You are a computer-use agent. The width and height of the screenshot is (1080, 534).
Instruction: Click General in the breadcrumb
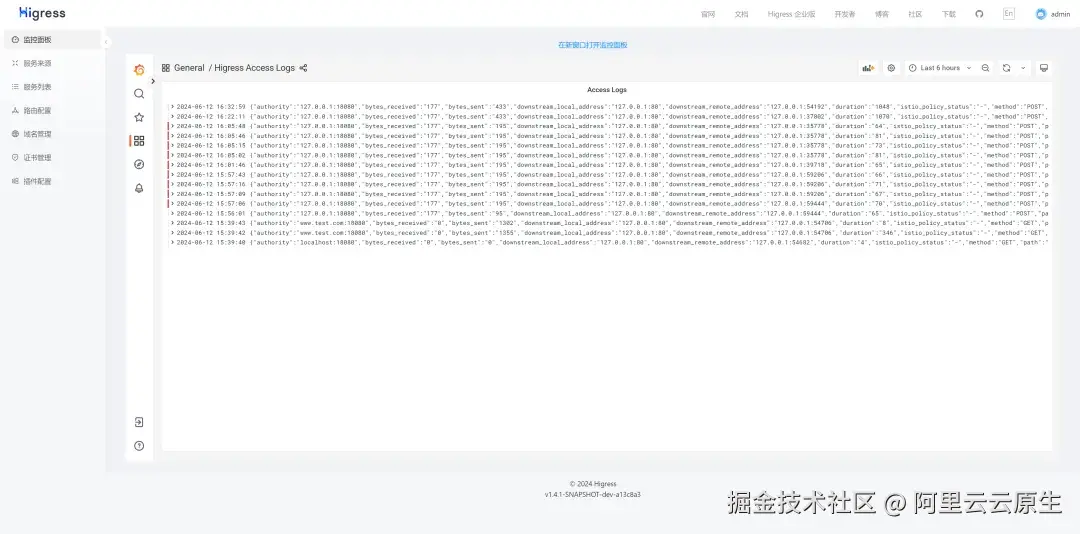point(189,68)
